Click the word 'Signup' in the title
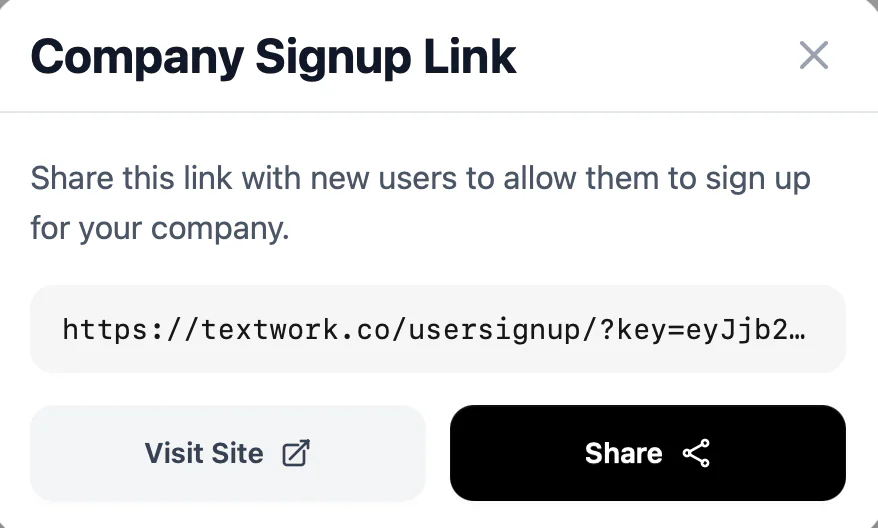The width and height of the screenshot is (878, 528). click(x=335, y=57)
